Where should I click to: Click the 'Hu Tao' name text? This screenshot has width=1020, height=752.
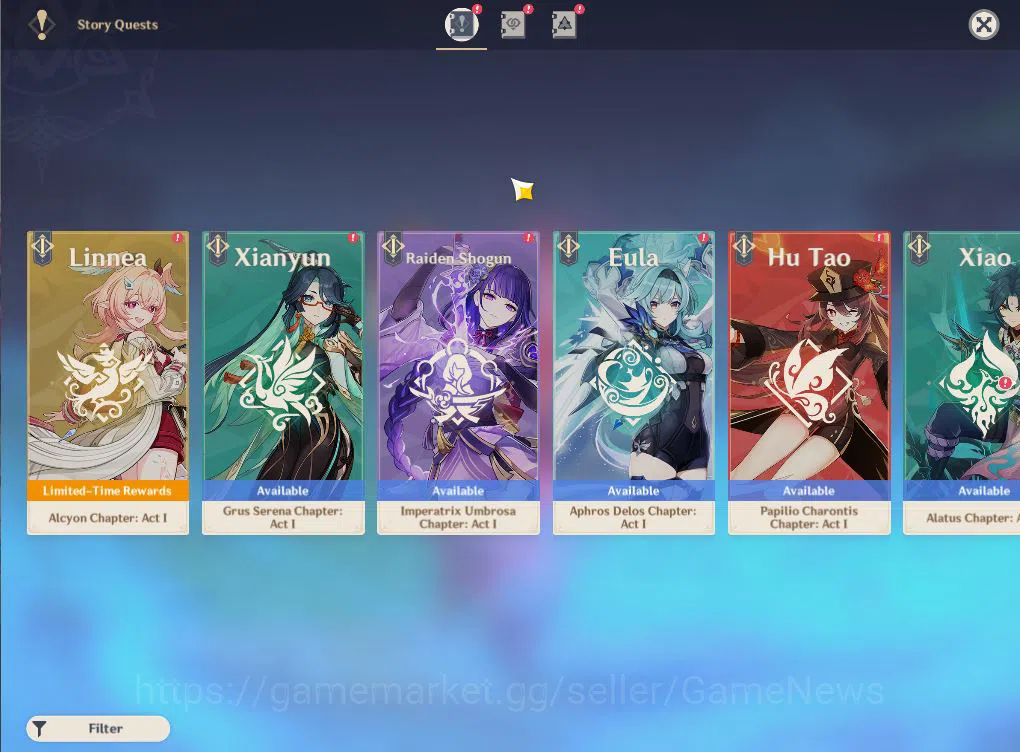809,258
